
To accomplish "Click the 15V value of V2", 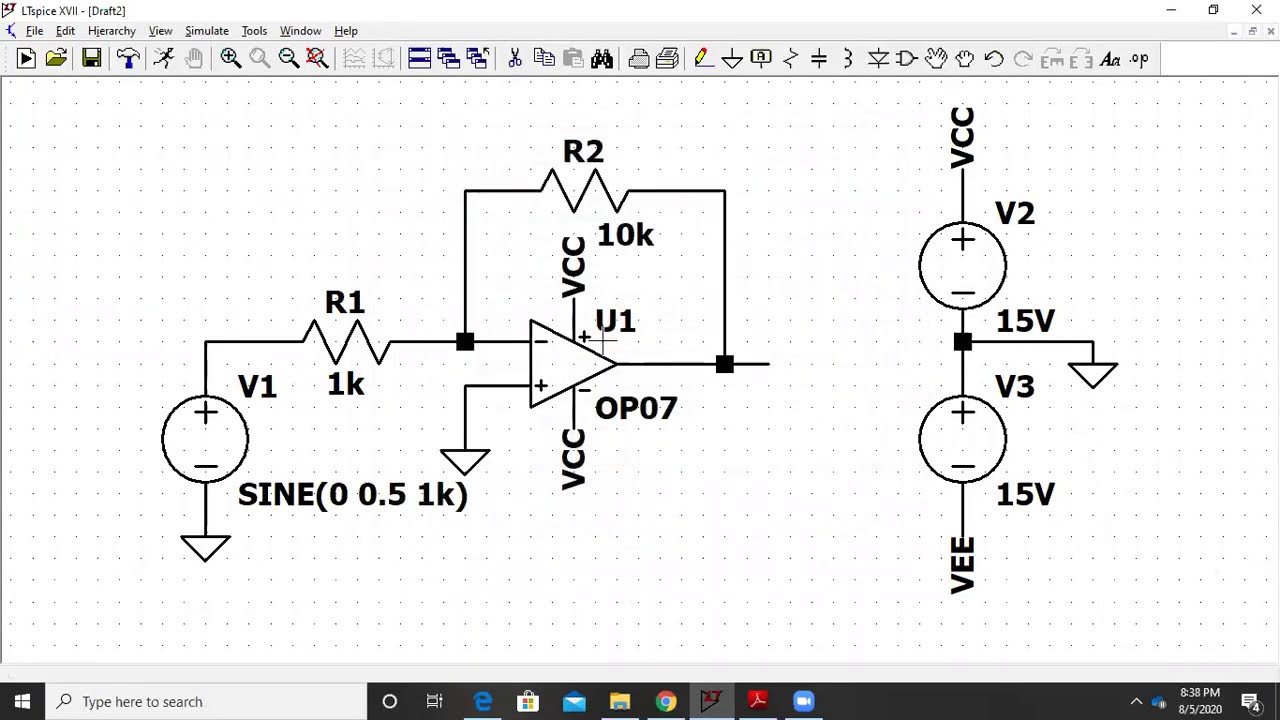I will [1025, 321].
